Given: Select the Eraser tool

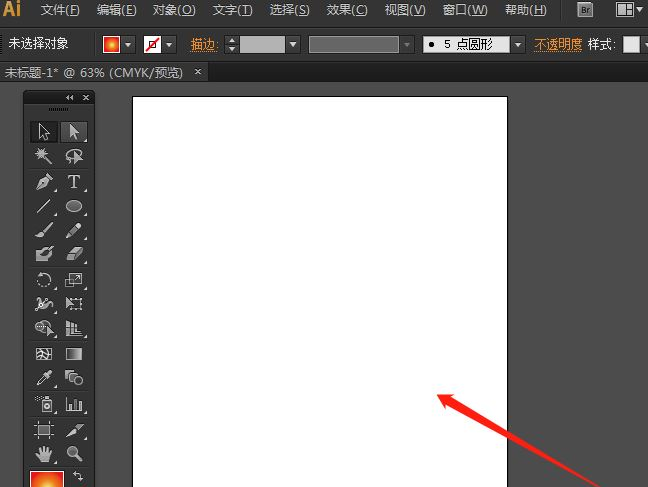Looking at the screenshot, I should click(74, 254).
